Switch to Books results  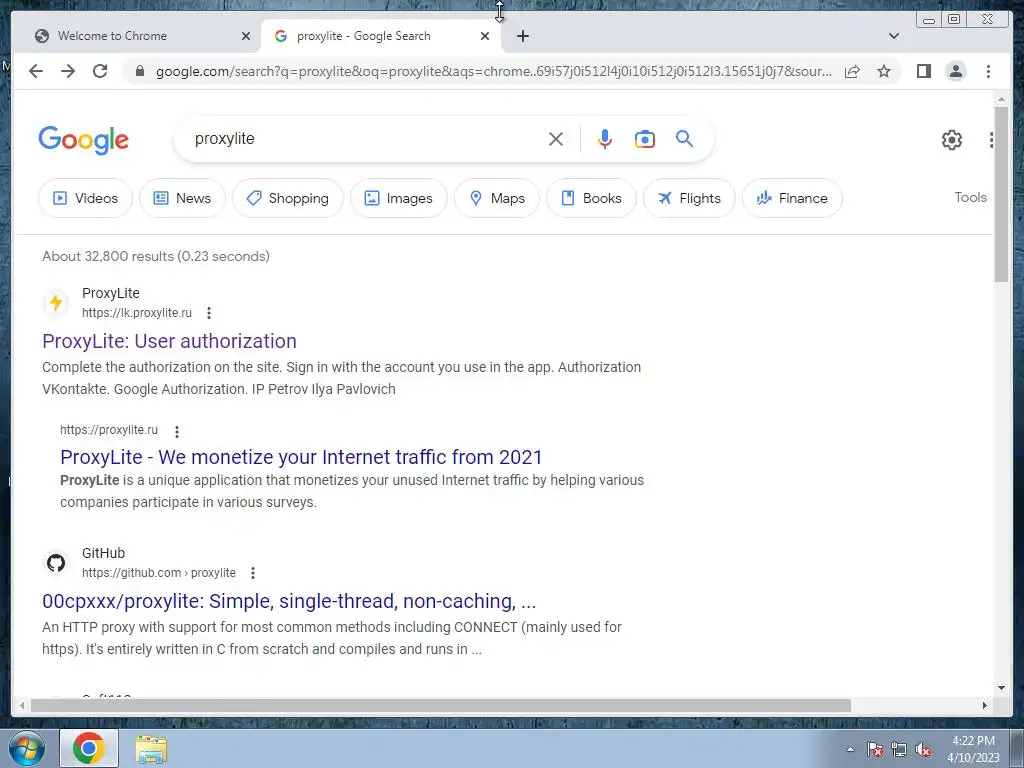click(x=591, y=198)
